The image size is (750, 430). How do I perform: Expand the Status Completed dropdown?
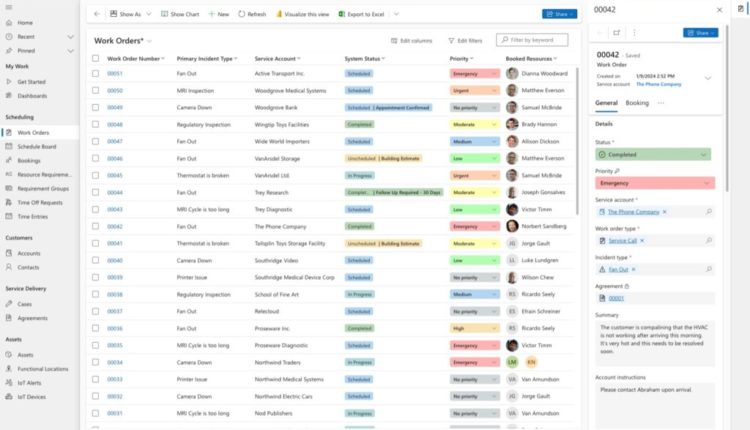click(x=706, y=155)
